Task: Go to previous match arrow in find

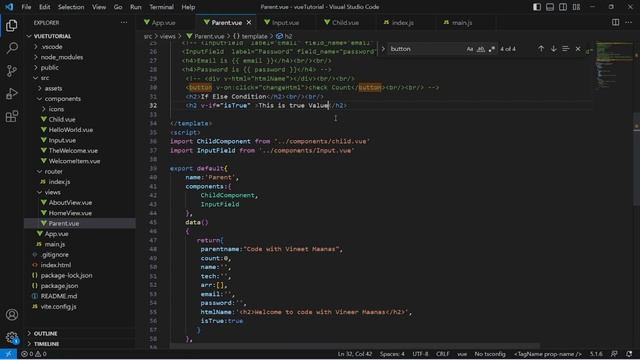Action: click(x=541, y=49)
